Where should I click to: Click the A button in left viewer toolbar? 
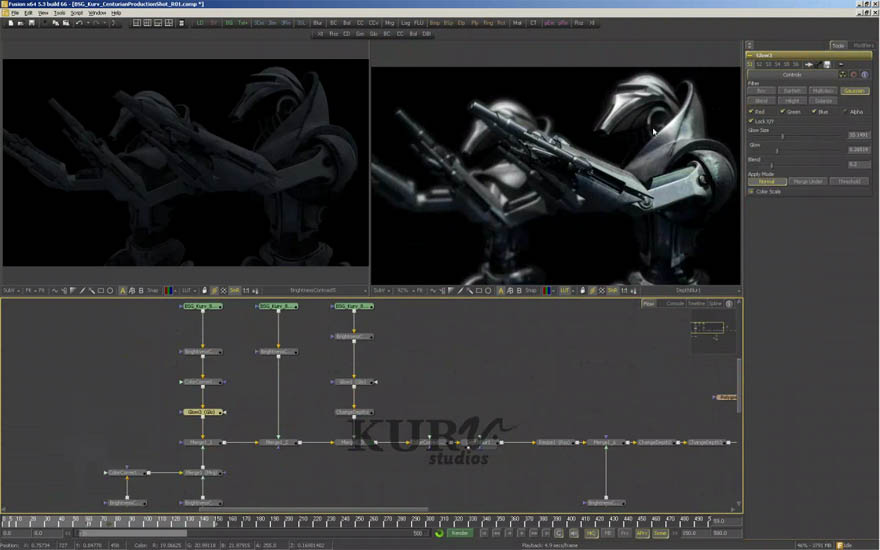click(123, 291)
